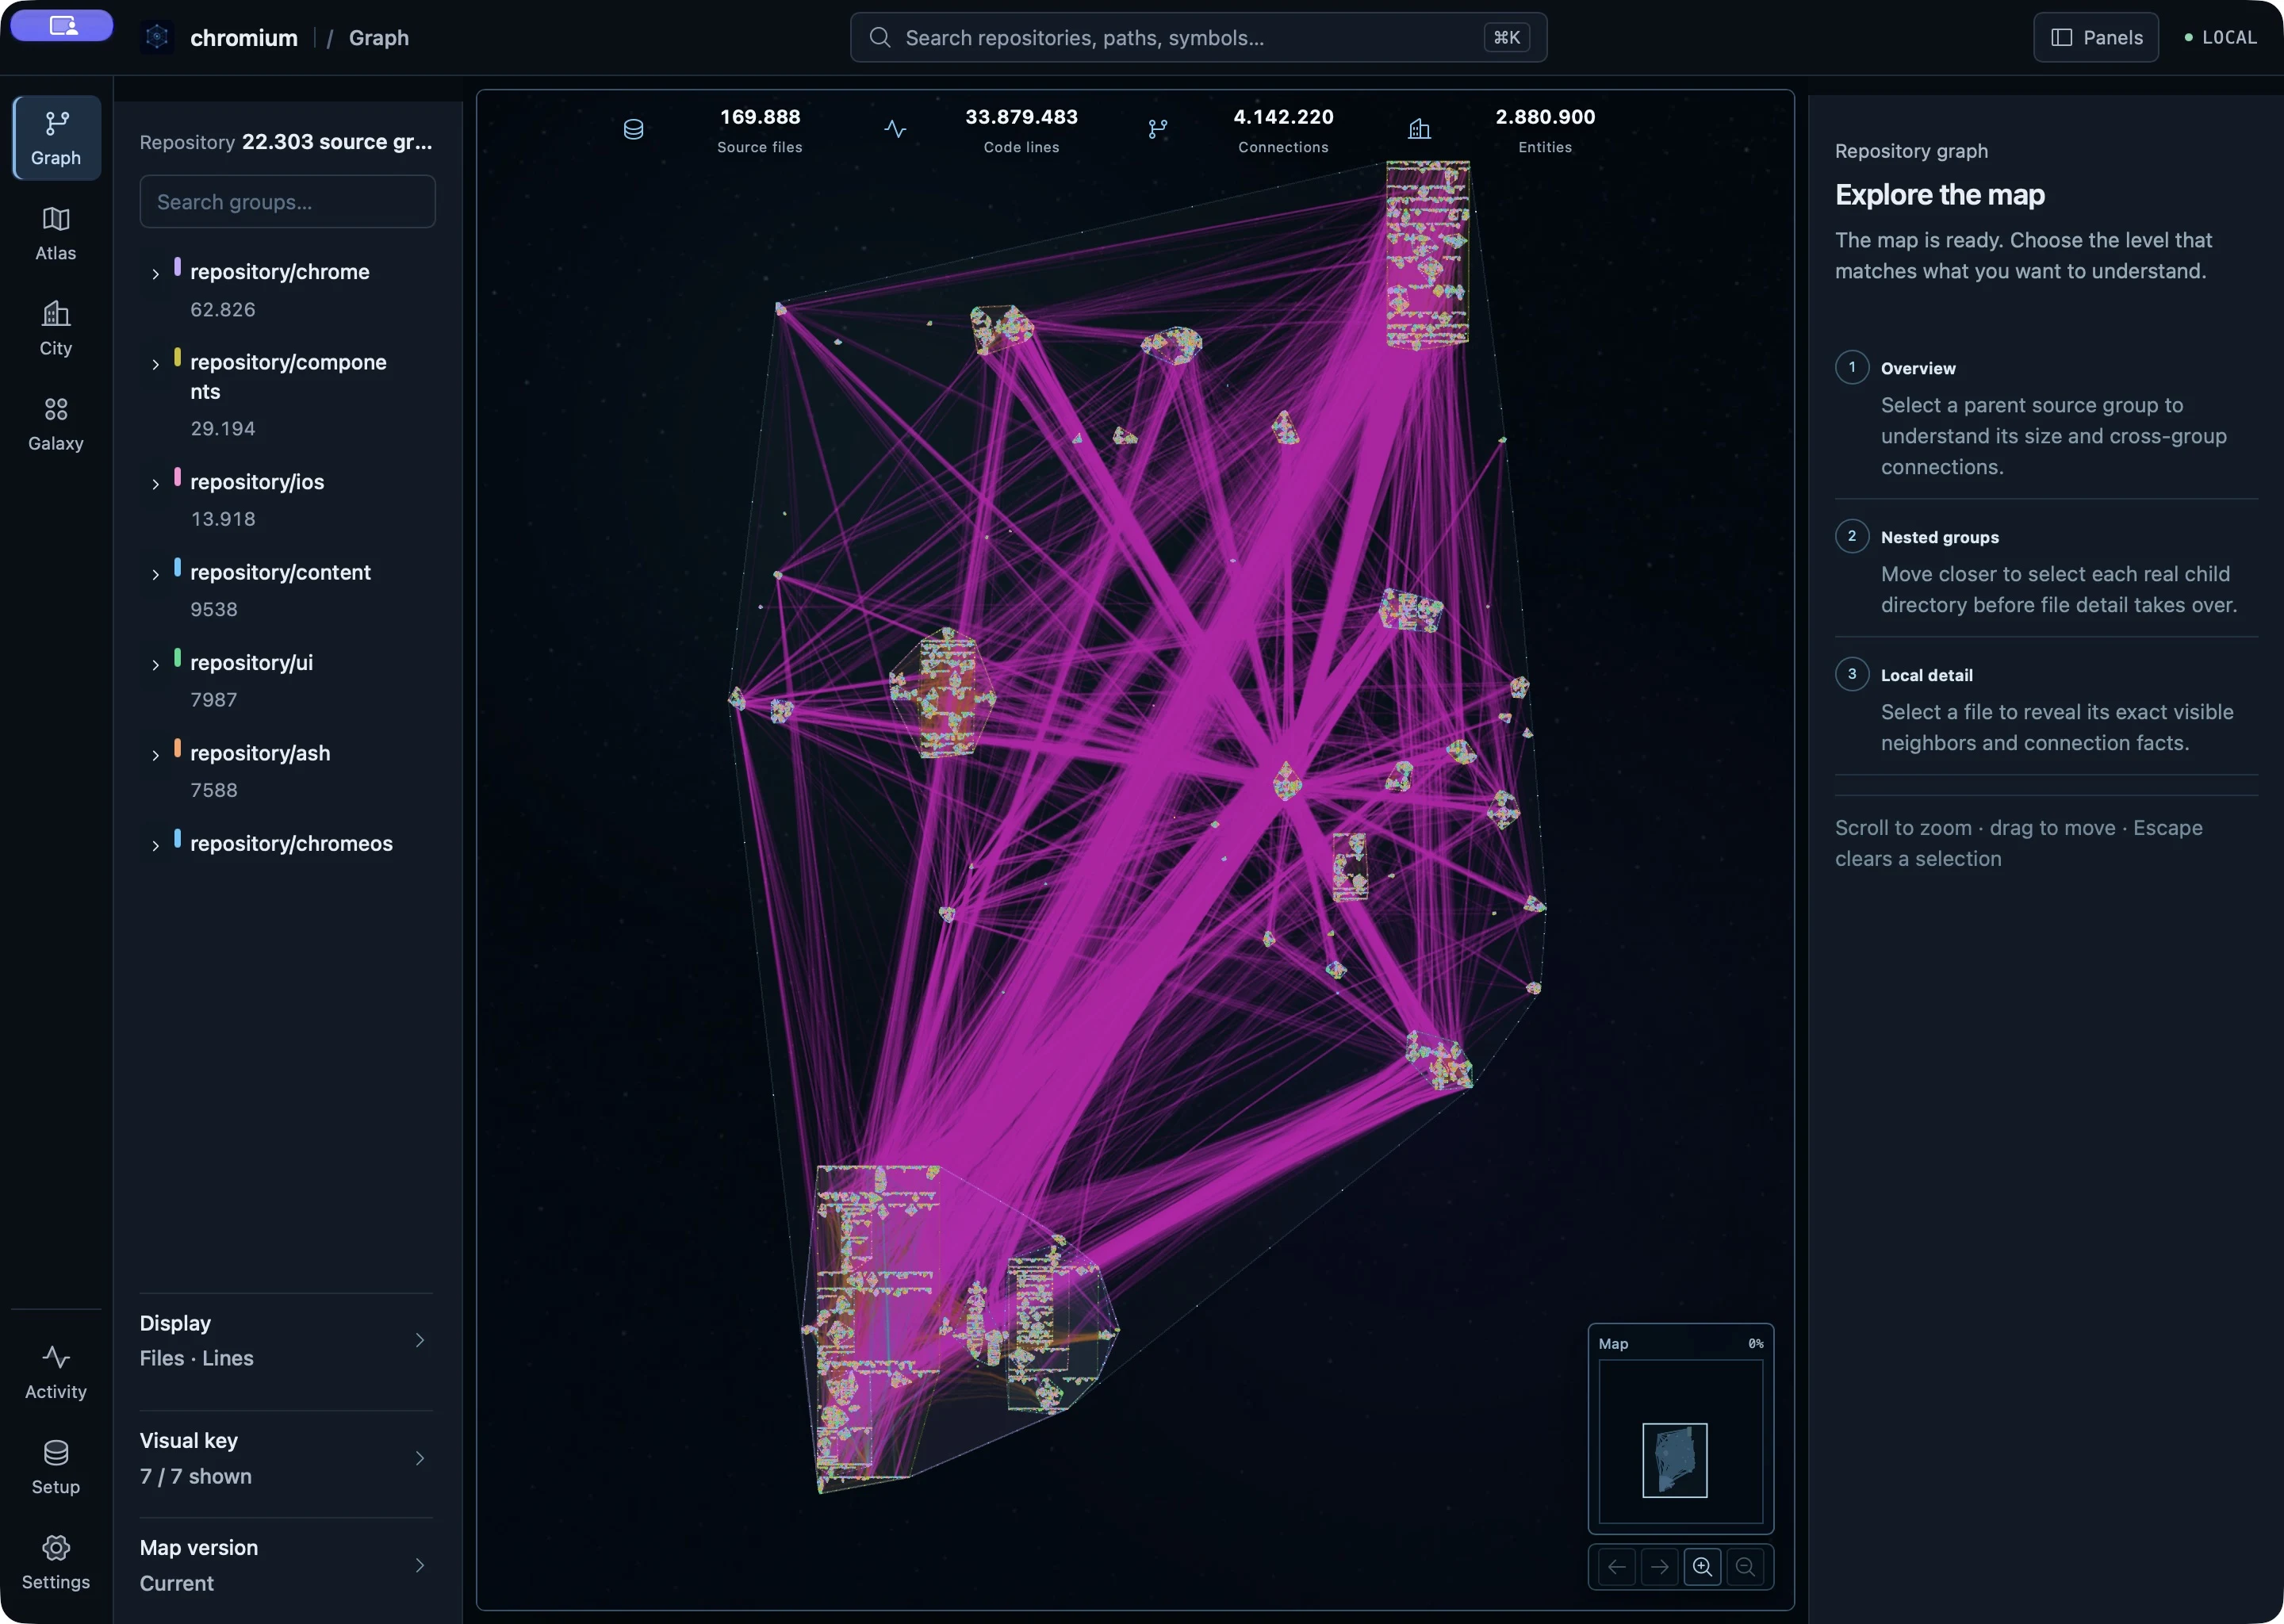2284x1624 pixels.
Task: Expand the repository/content group
Action: [x=155, y=574]
